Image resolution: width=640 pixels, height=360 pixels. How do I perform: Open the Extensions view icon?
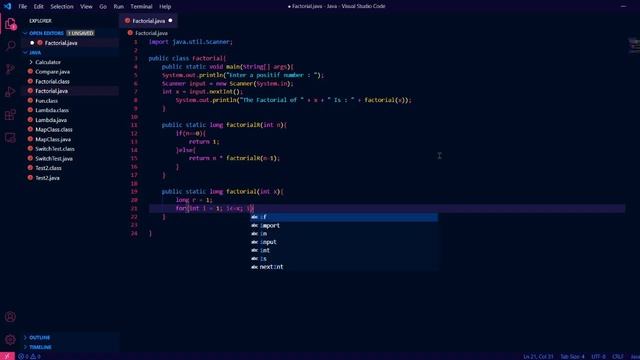coord(10,115)
